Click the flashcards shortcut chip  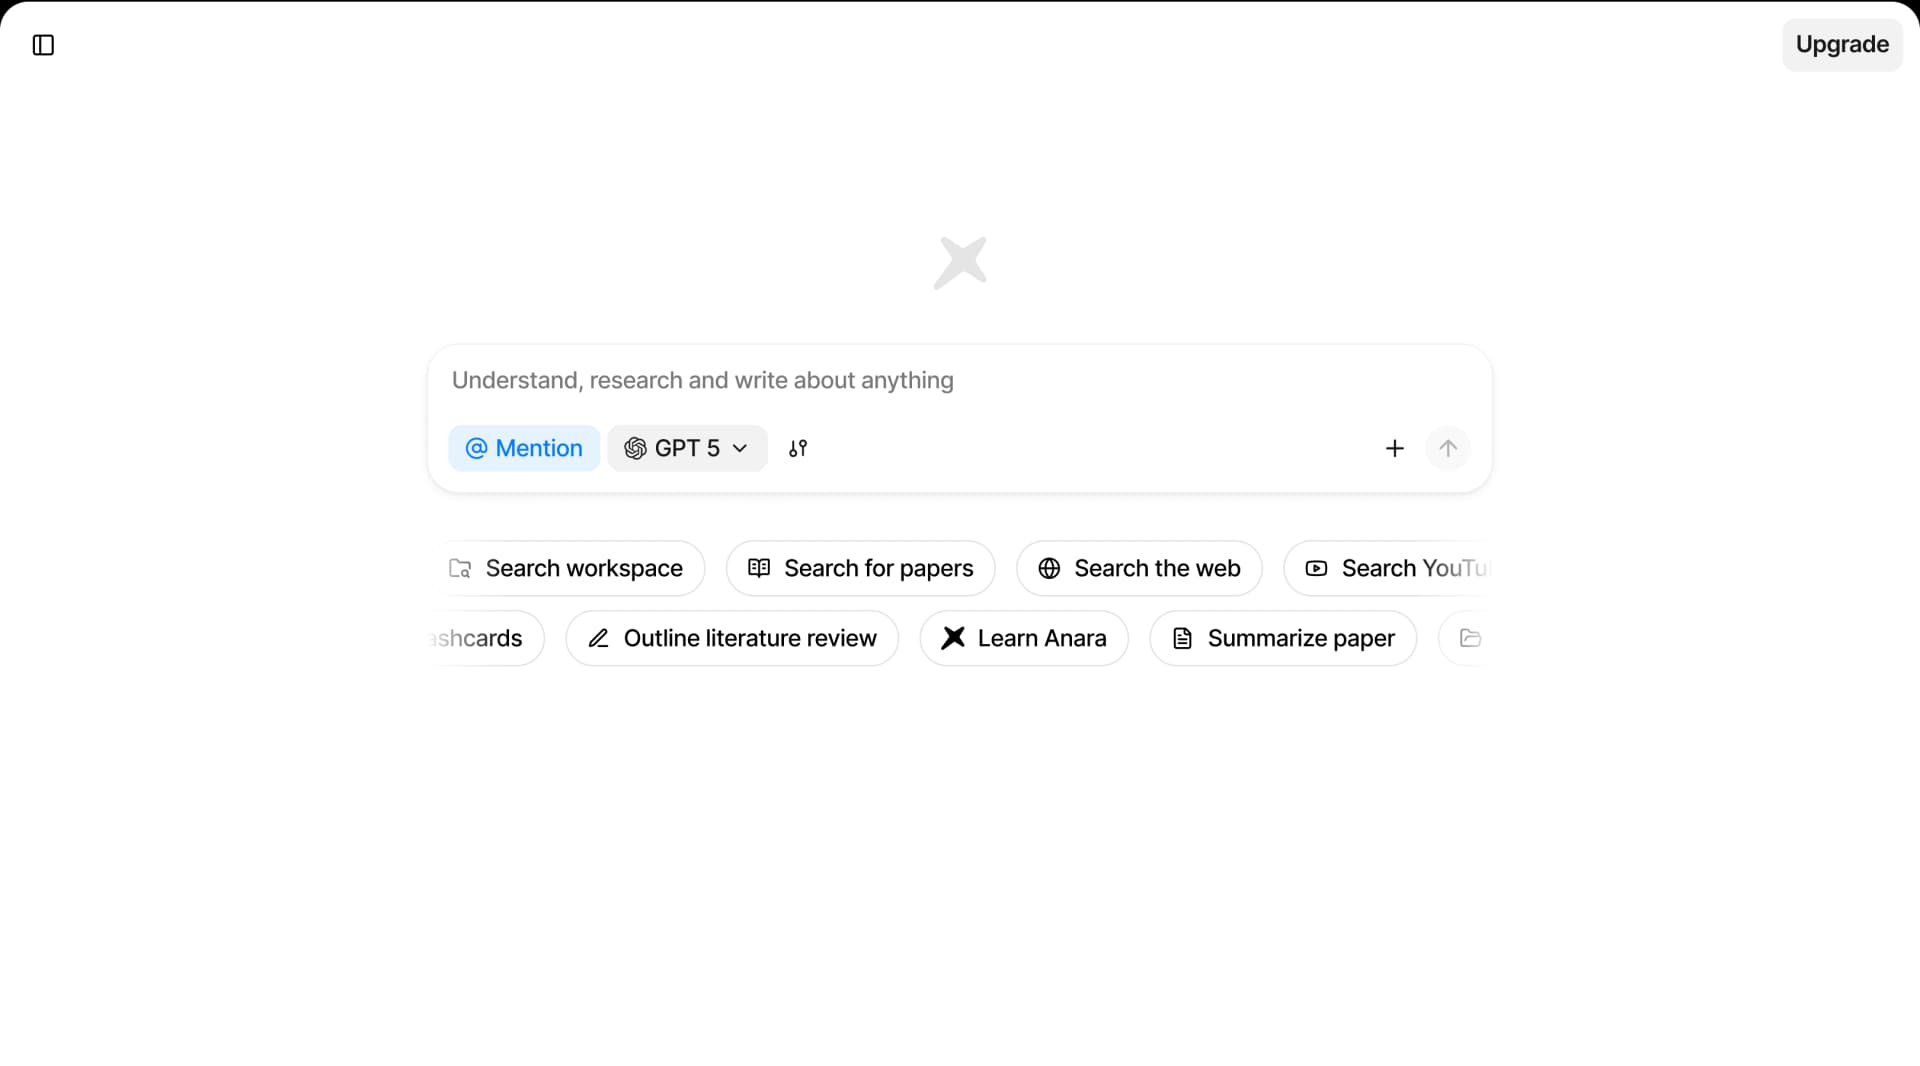tap(478, 638)
